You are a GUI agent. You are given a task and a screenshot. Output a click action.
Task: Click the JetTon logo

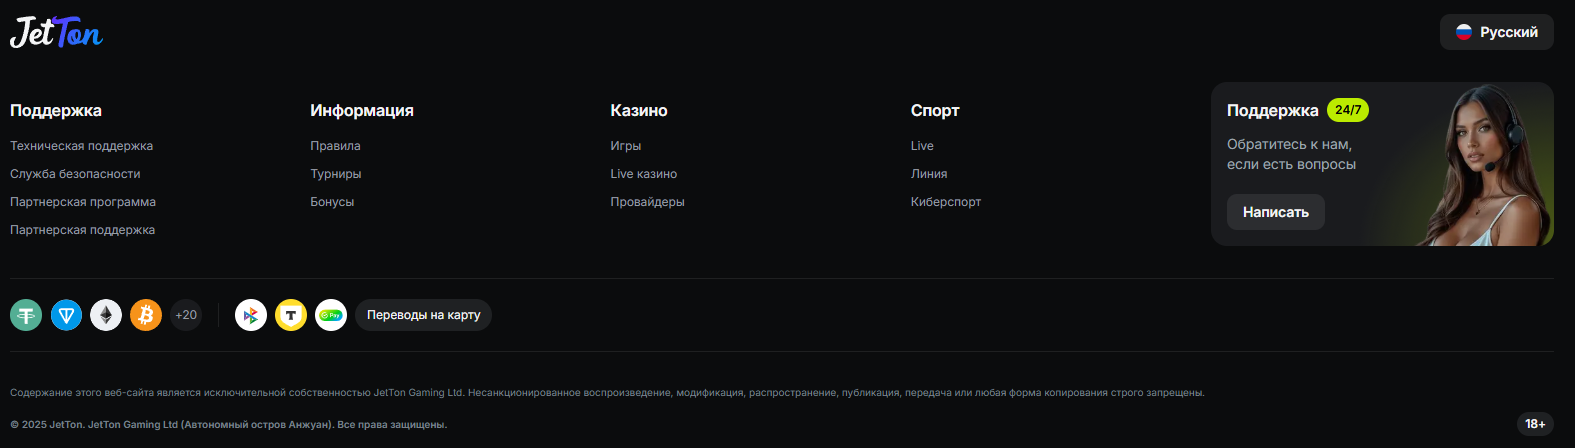pos(56,33)
